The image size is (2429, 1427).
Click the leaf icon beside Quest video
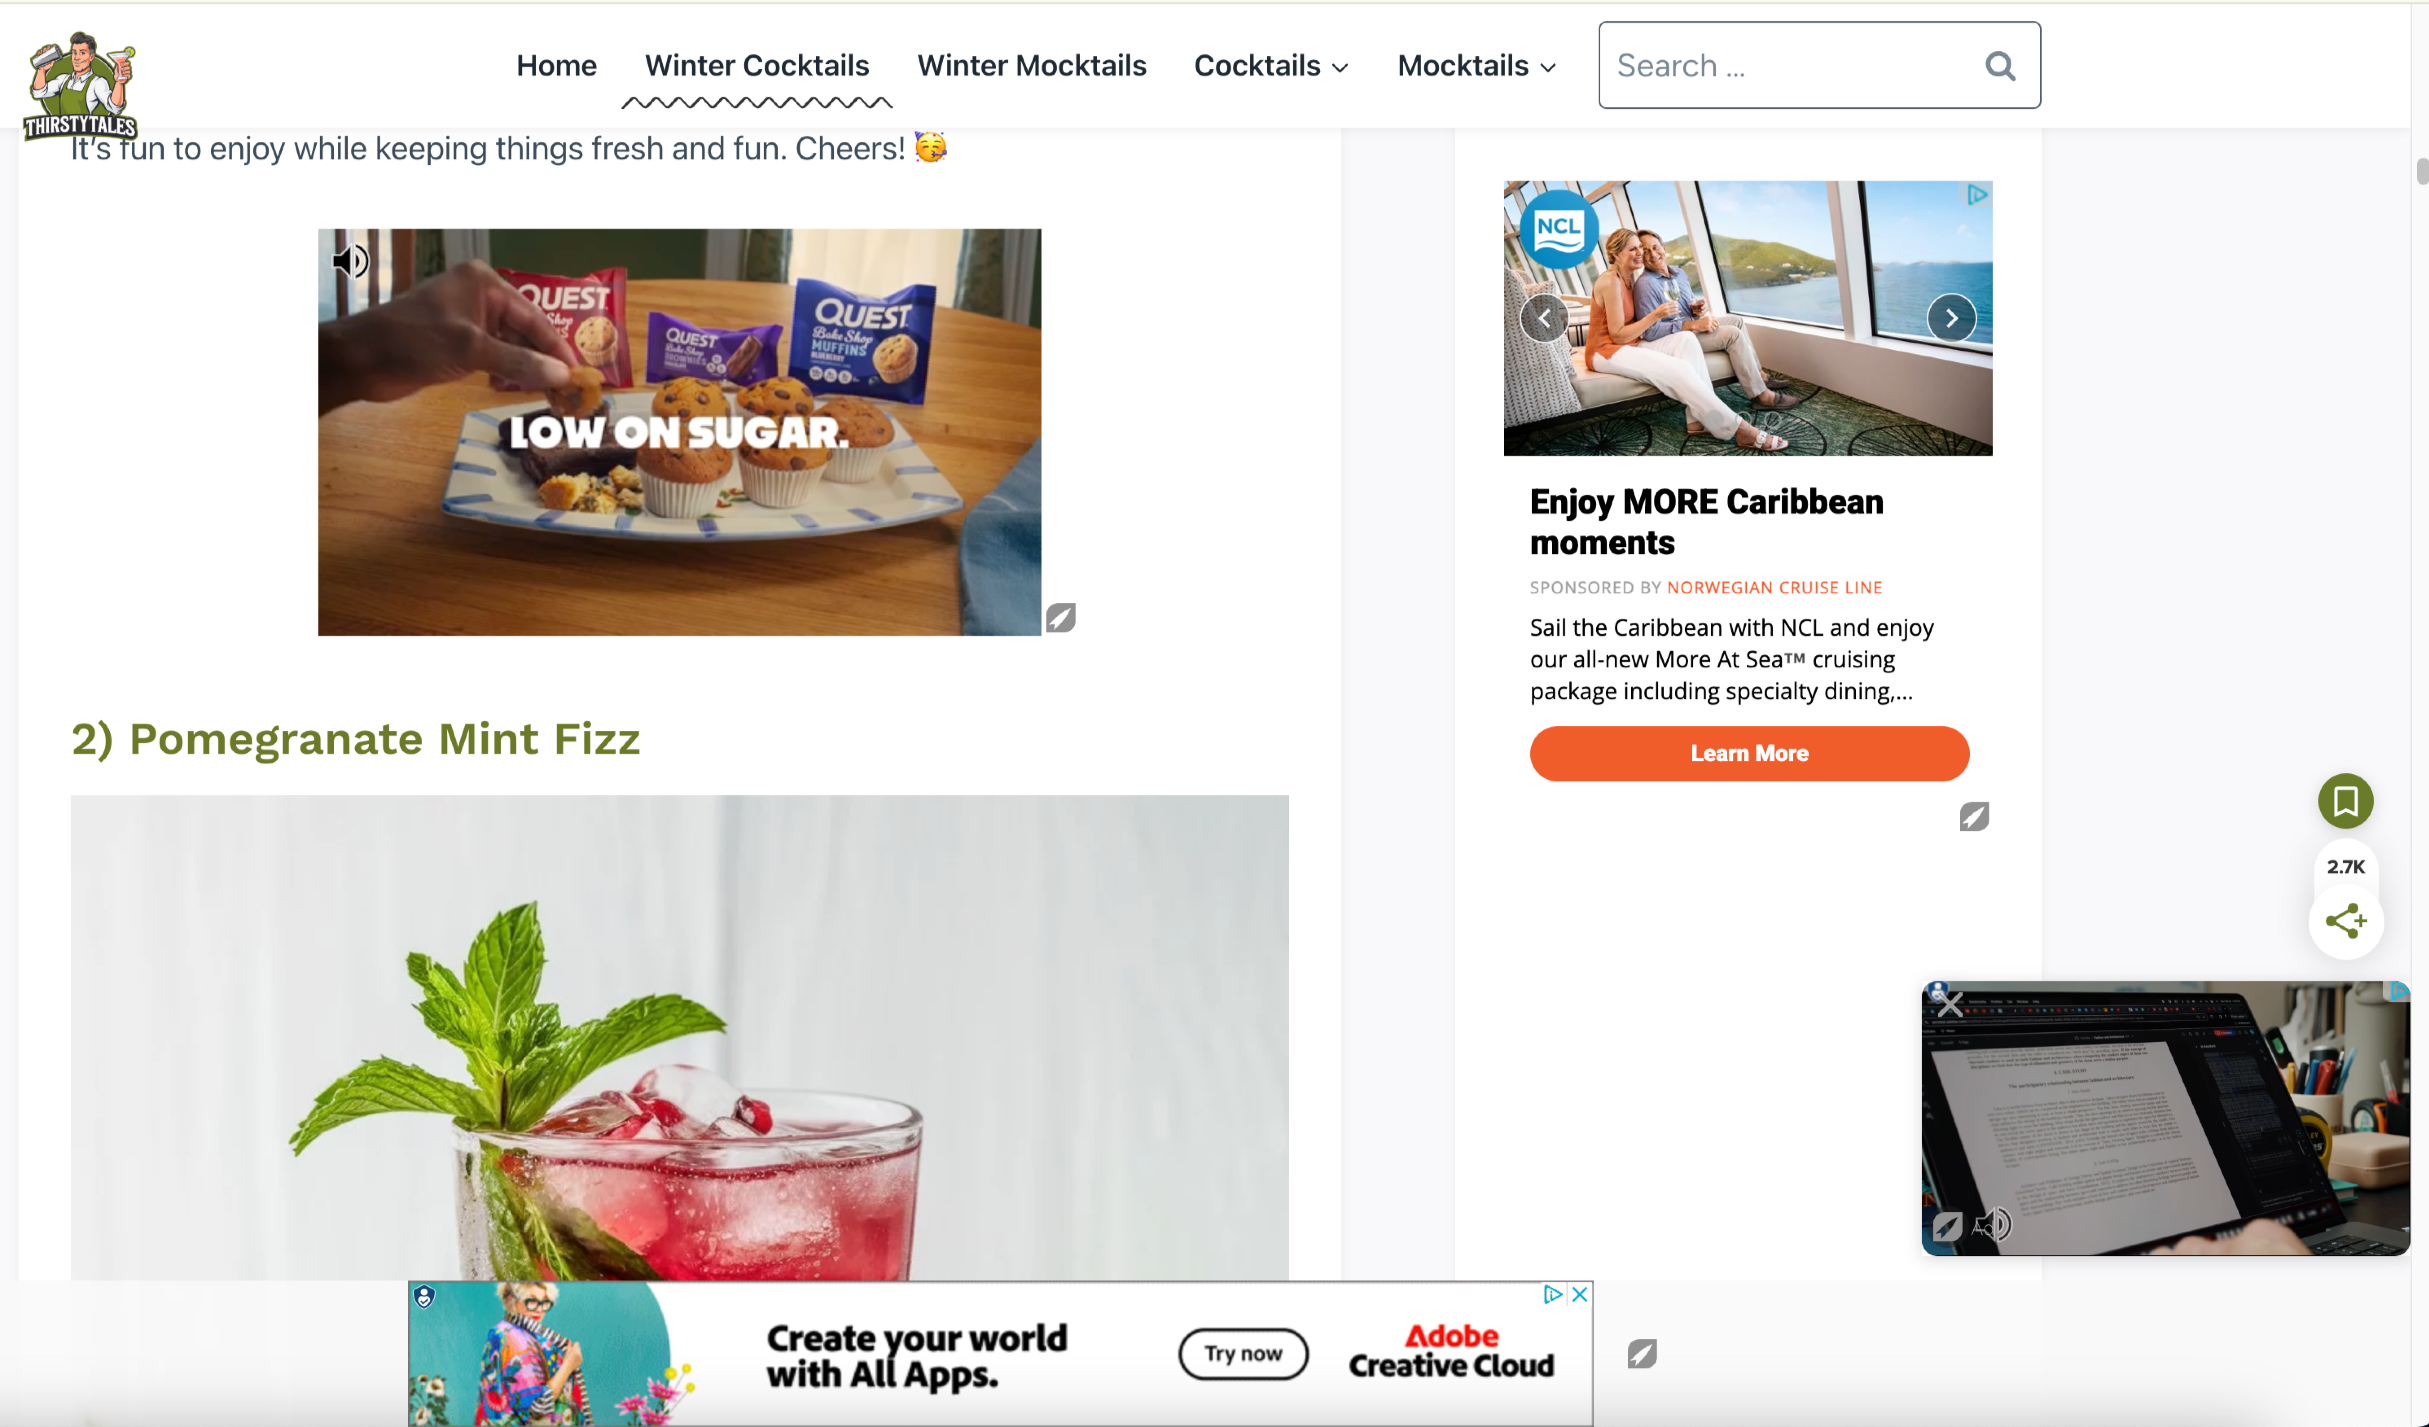click(1061, 618)
